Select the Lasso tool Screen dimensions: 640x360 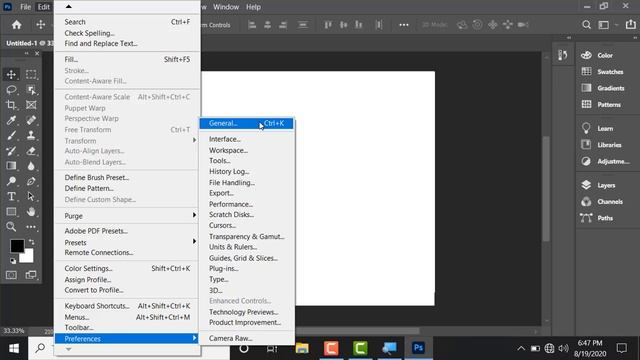[x=11, y=90]
